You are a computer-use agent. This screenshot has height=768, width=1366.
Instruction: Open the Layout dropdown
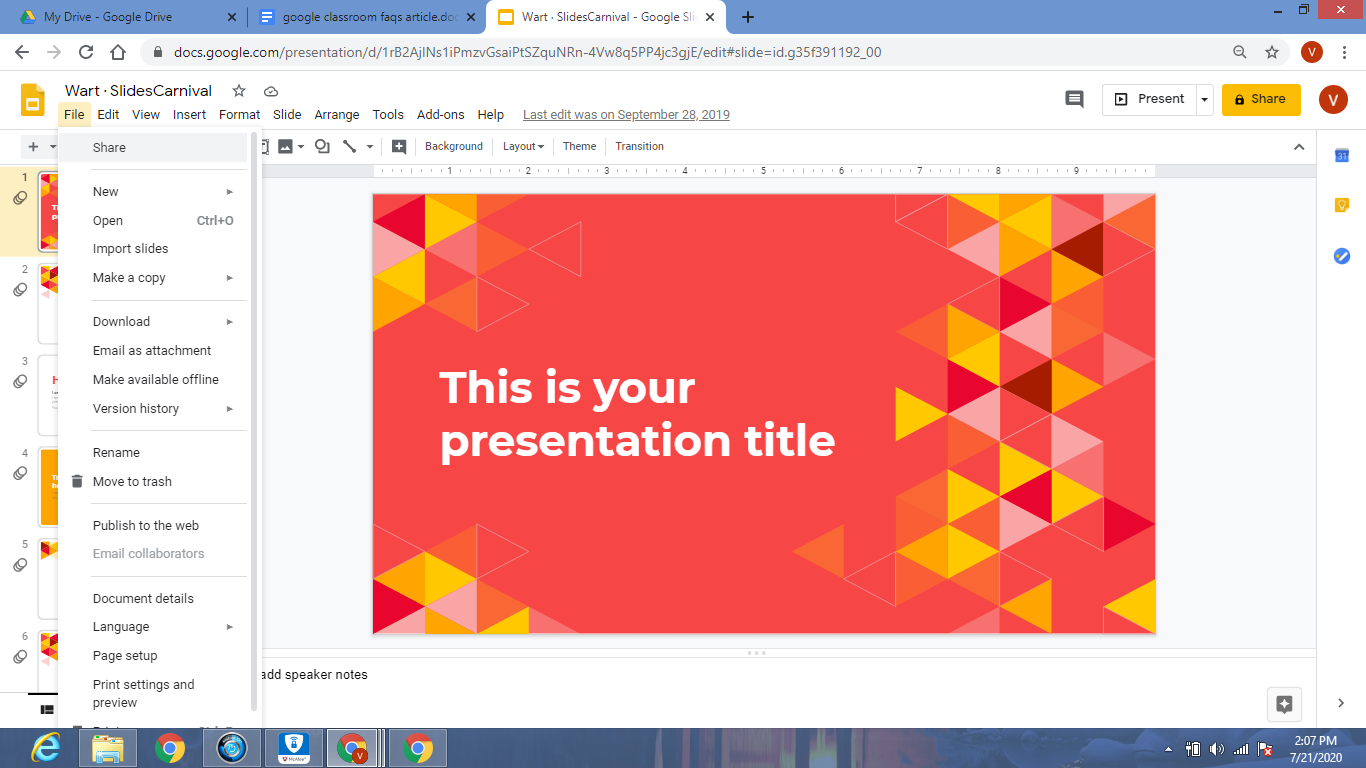(523, 146)
